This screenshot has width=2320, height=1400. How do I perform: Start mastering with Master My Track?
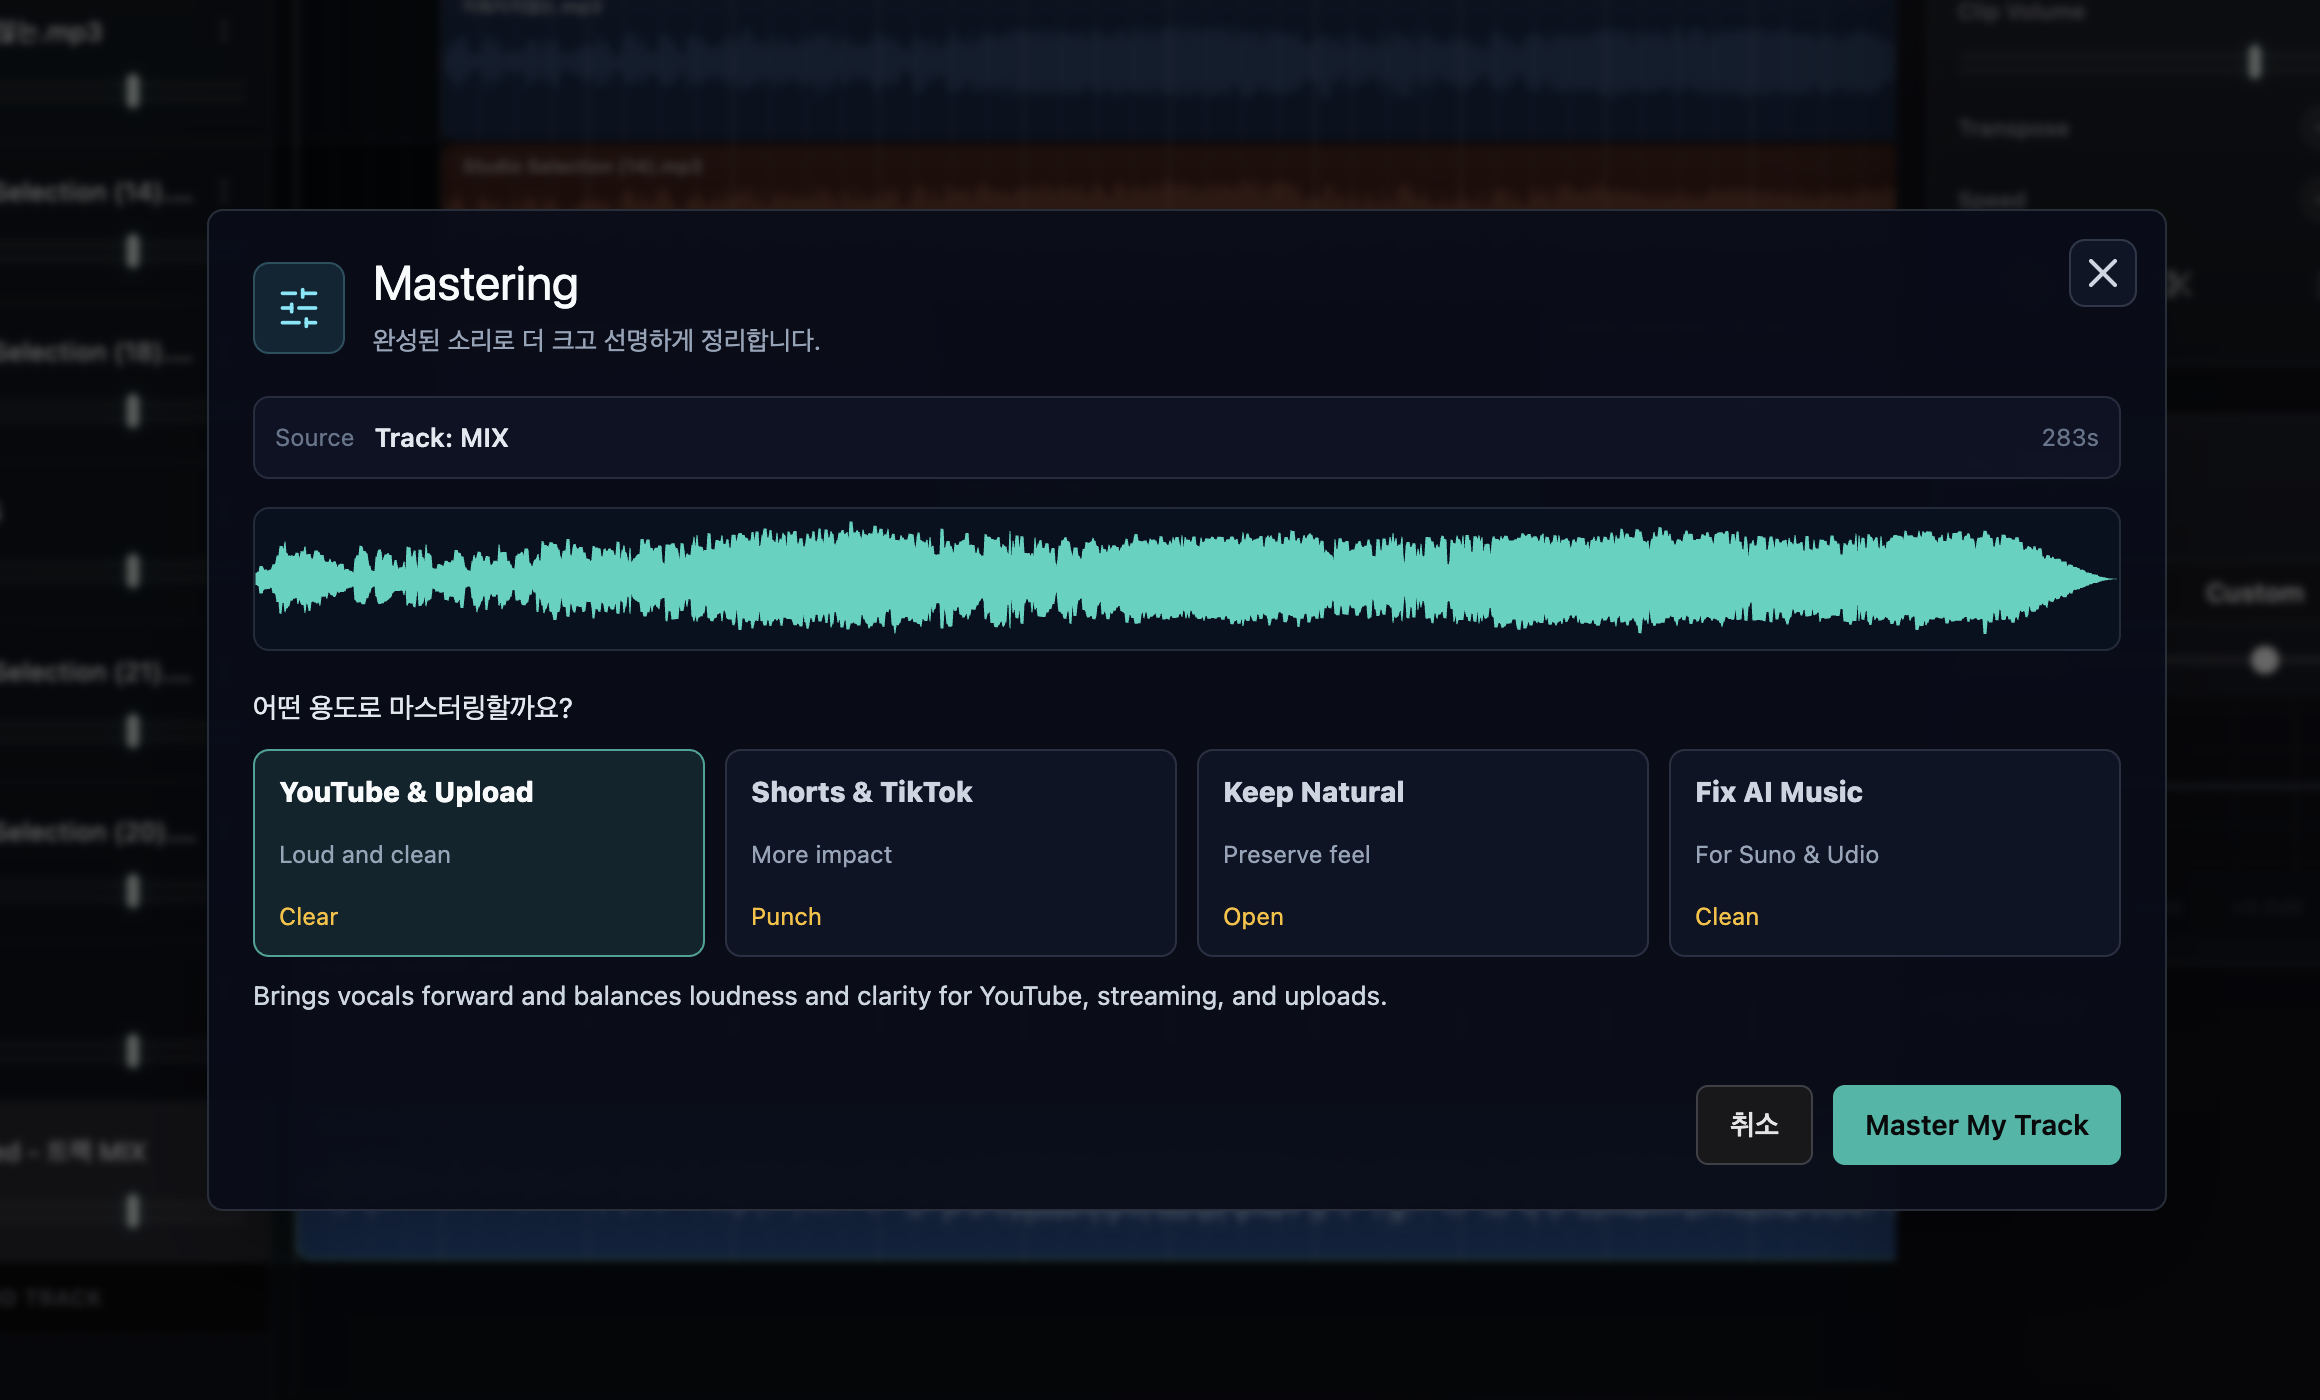1976,1125
